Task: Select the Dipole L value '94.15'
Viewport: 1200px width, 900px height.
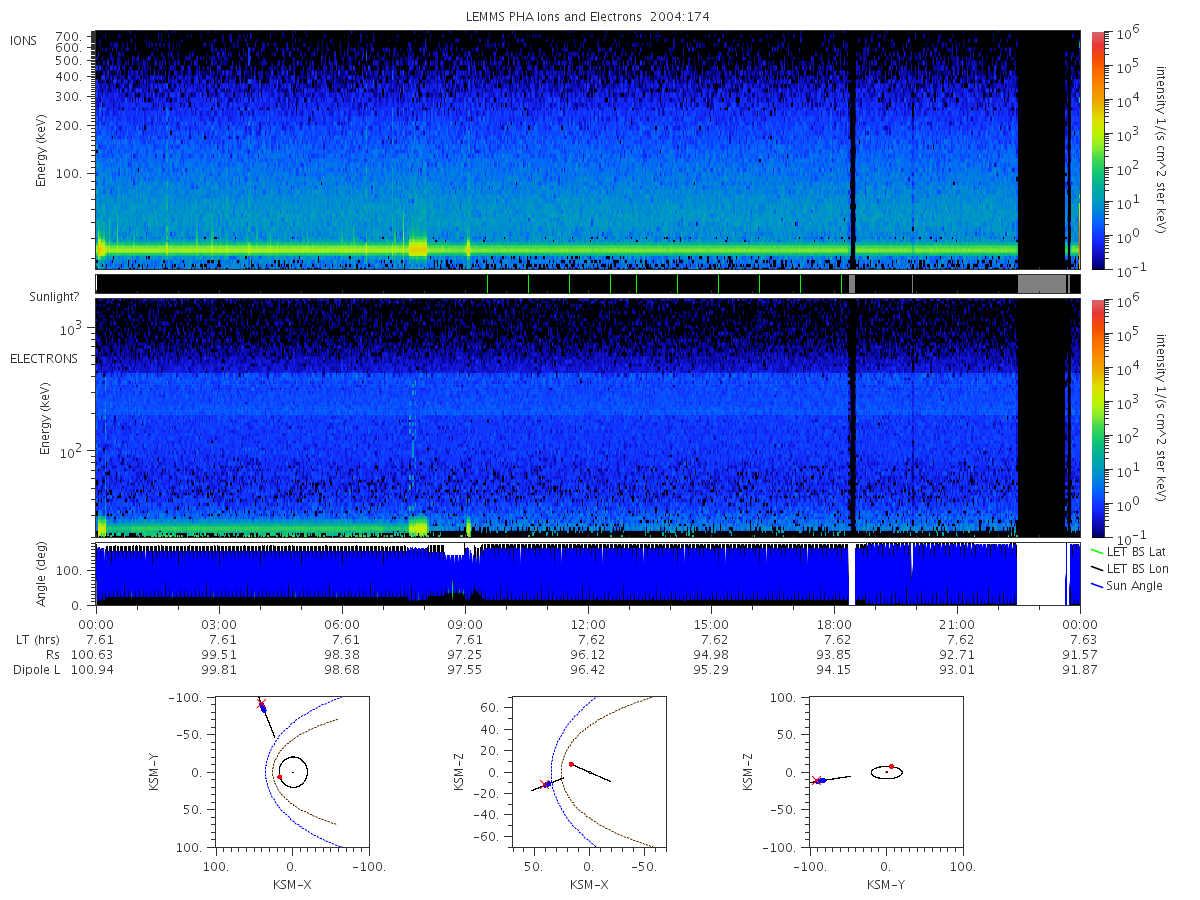Action: coord(835,669)
